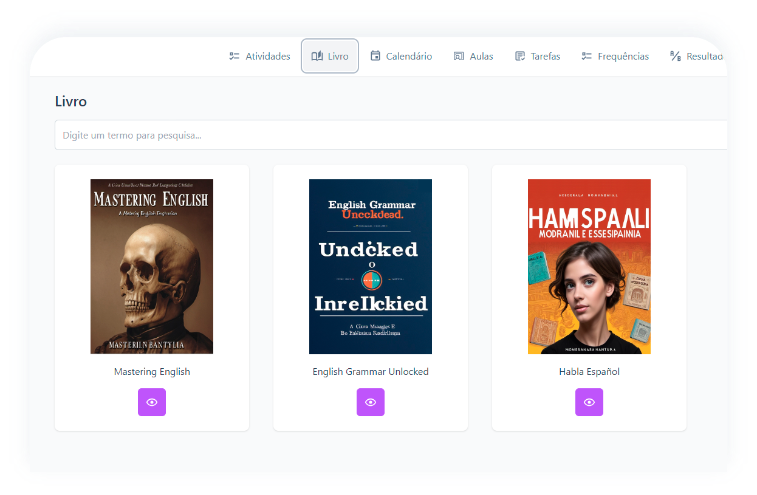Click the Mastering English book title
Image resolution: width=757 pixels, height=495 pixels.
tap(152, 372)
